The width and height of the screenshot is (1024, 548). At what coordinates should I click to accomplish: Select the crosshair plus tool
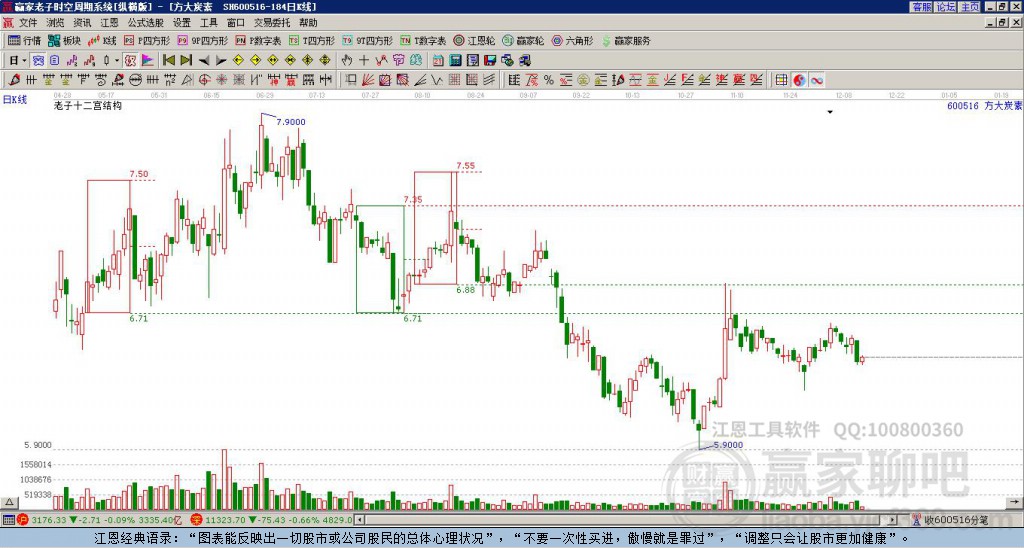pyautogui.click(x=364, y=60)
